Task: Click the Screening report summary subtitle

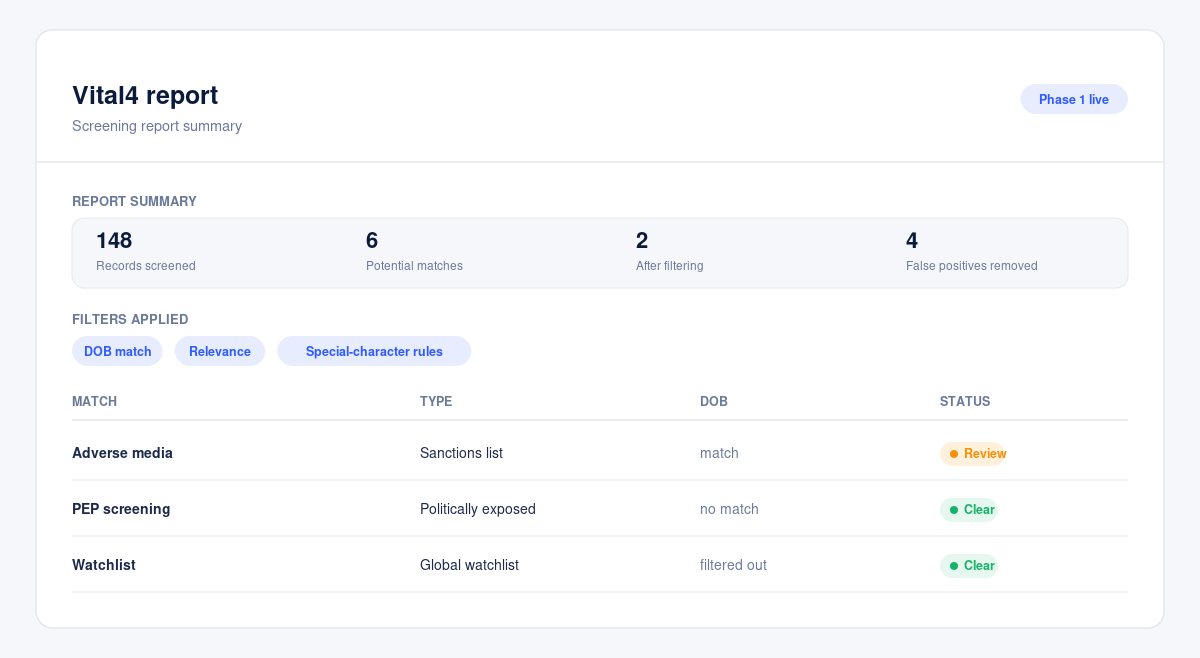Action: click(x=157, y=126)
